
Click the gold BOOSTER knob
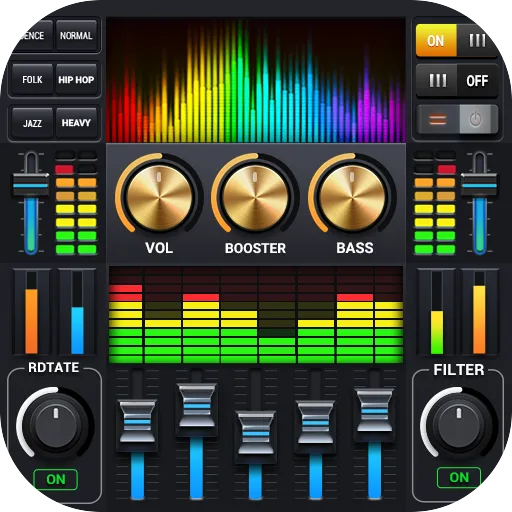pyautogui.click(x=255, y=197)
